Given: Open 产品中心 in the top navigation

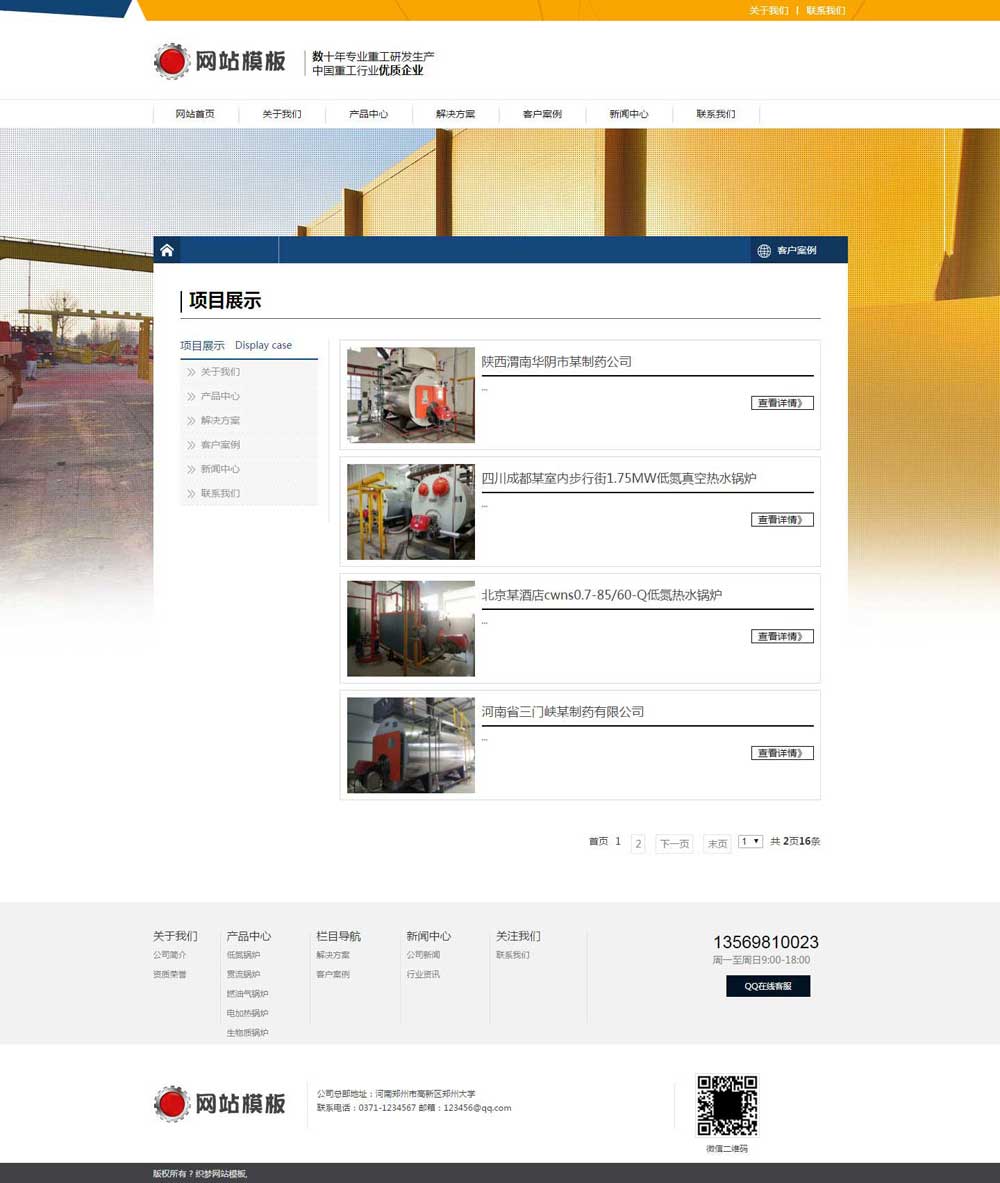Looking at the screenshot, I should pos(368,114).
